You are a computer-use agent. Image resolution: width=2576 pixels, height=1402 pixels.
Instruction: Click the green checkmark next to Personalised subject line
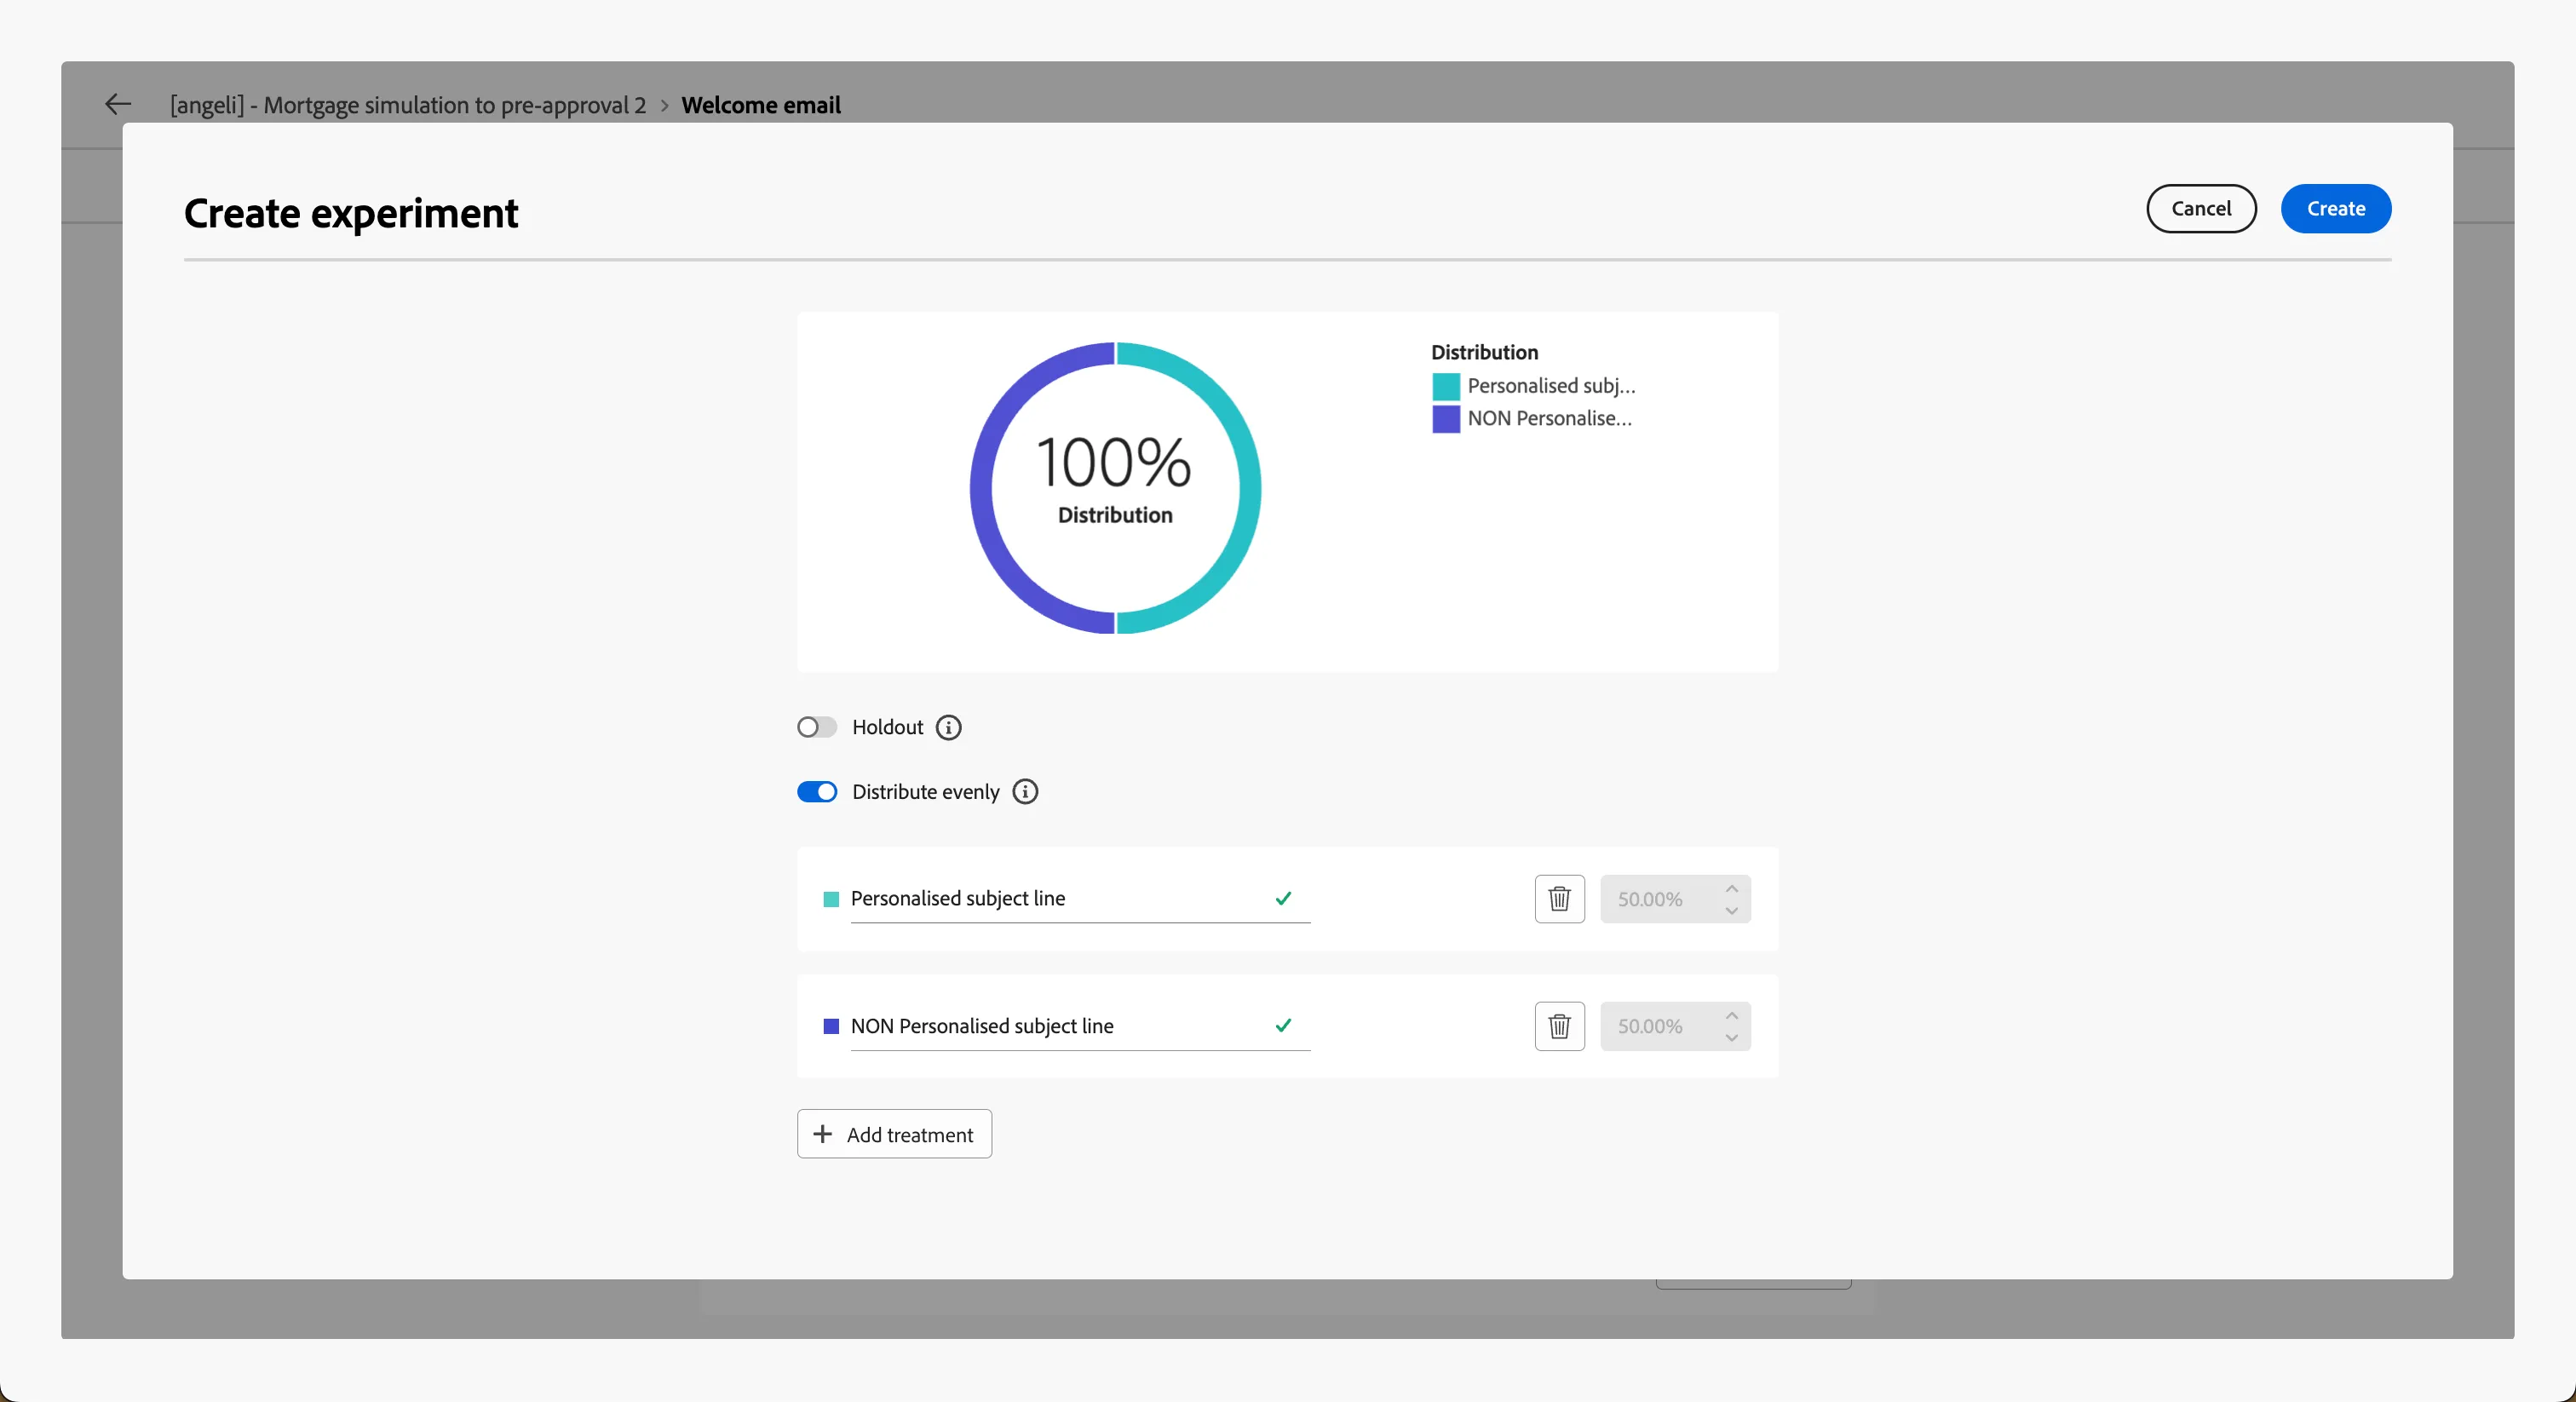click(1284, 898)
